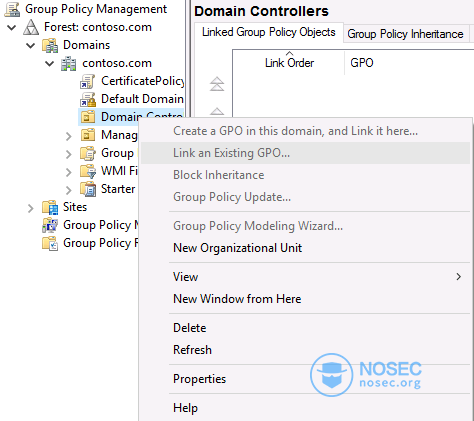The height and width of the screenshot is (421, 474).
Task: Choose Refresh in the context menu
Action: coord(305,350)
